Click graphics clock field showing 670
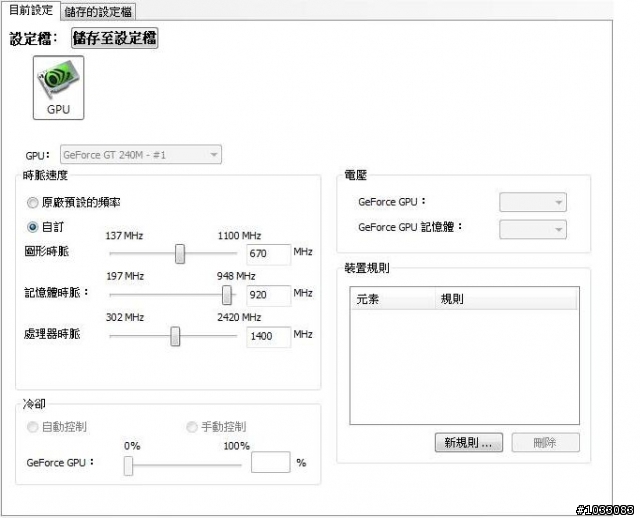The width and height of the screenshot is (640, 518). click(269, 254)
